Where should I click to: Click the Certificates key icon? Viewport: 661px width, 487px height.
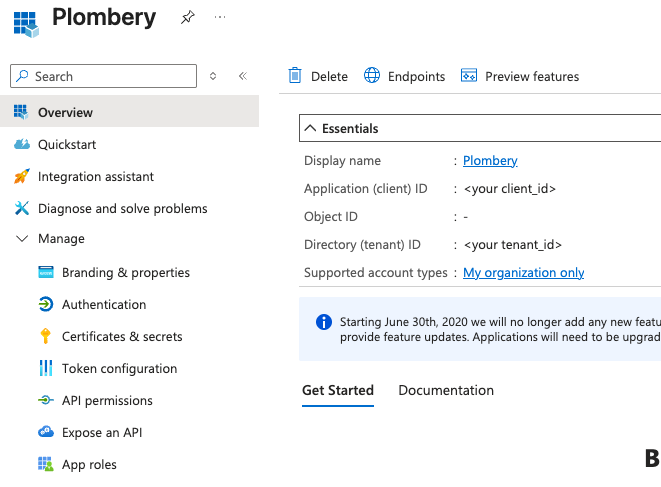click(x=46, y=336)
